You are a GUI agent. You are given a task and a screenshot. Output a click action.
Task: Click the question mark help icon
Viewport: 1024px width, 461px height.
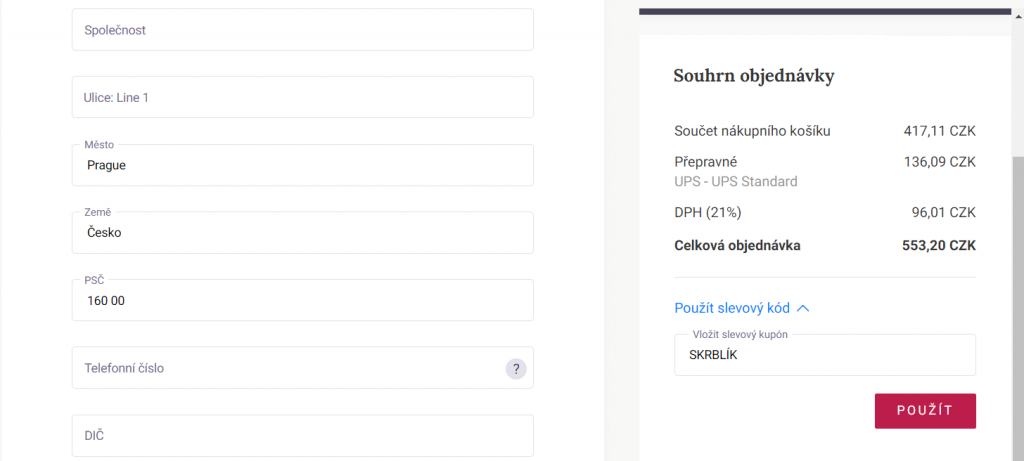click(516, 368)
